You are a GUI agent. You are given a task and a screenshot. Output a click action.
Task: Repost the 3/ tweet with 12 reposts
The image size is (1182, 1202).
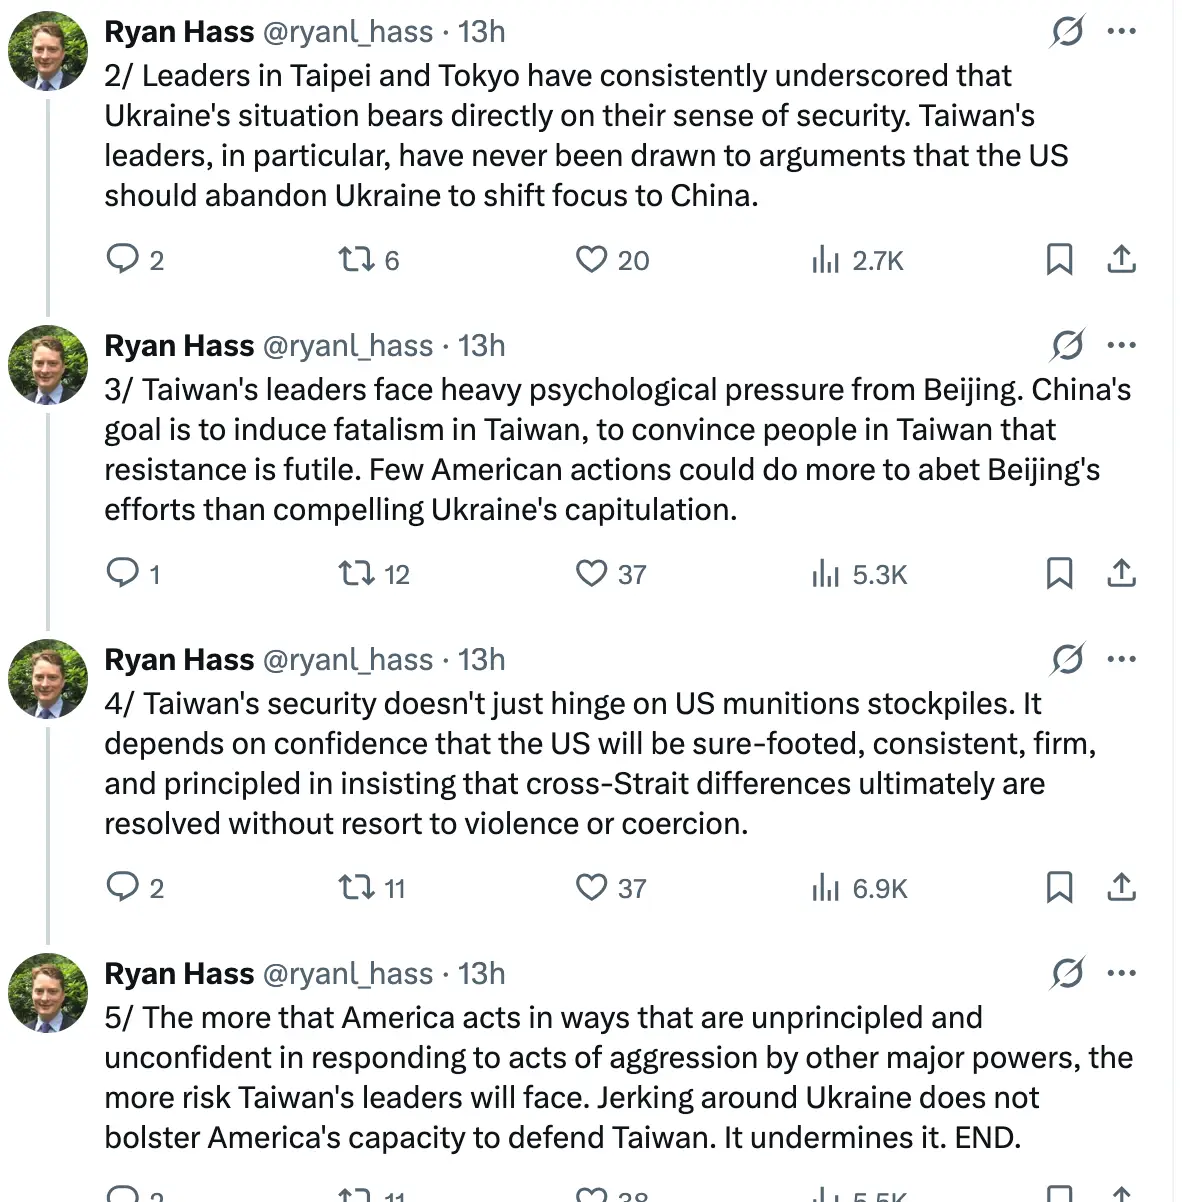point(356,574)
